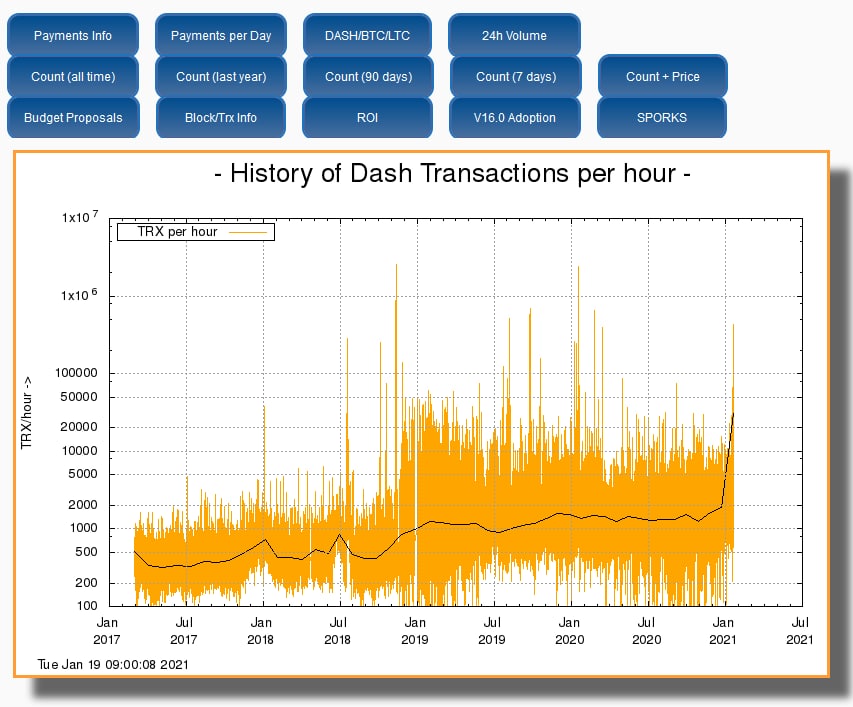Click the ROI button
The height and width of the screenshot is (707, 853).
click(x=367, y=117)
